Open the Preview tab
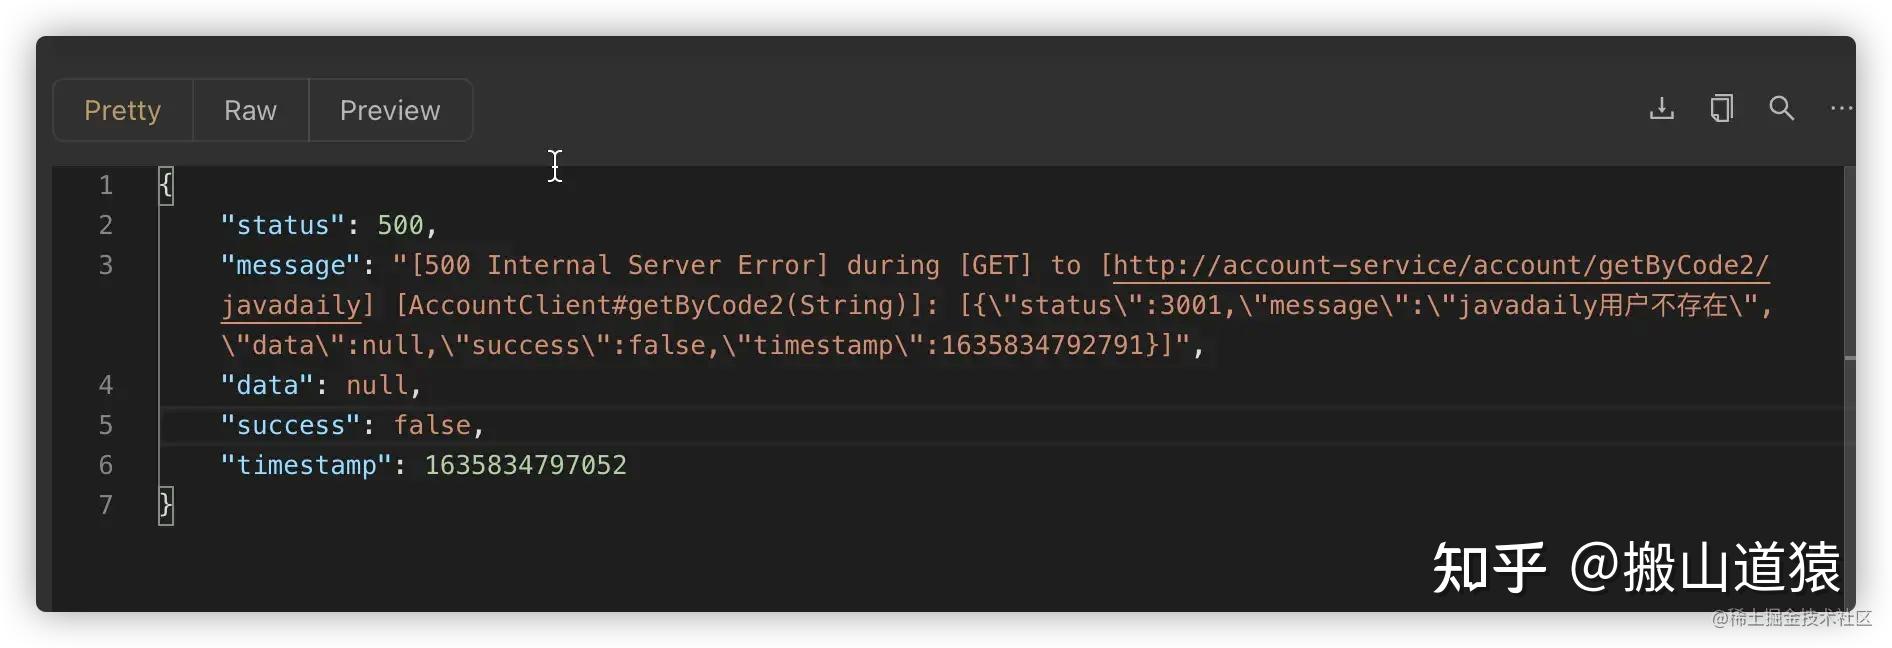The image size is (1892, 648). pyautogui.click(x=390, y=110)
